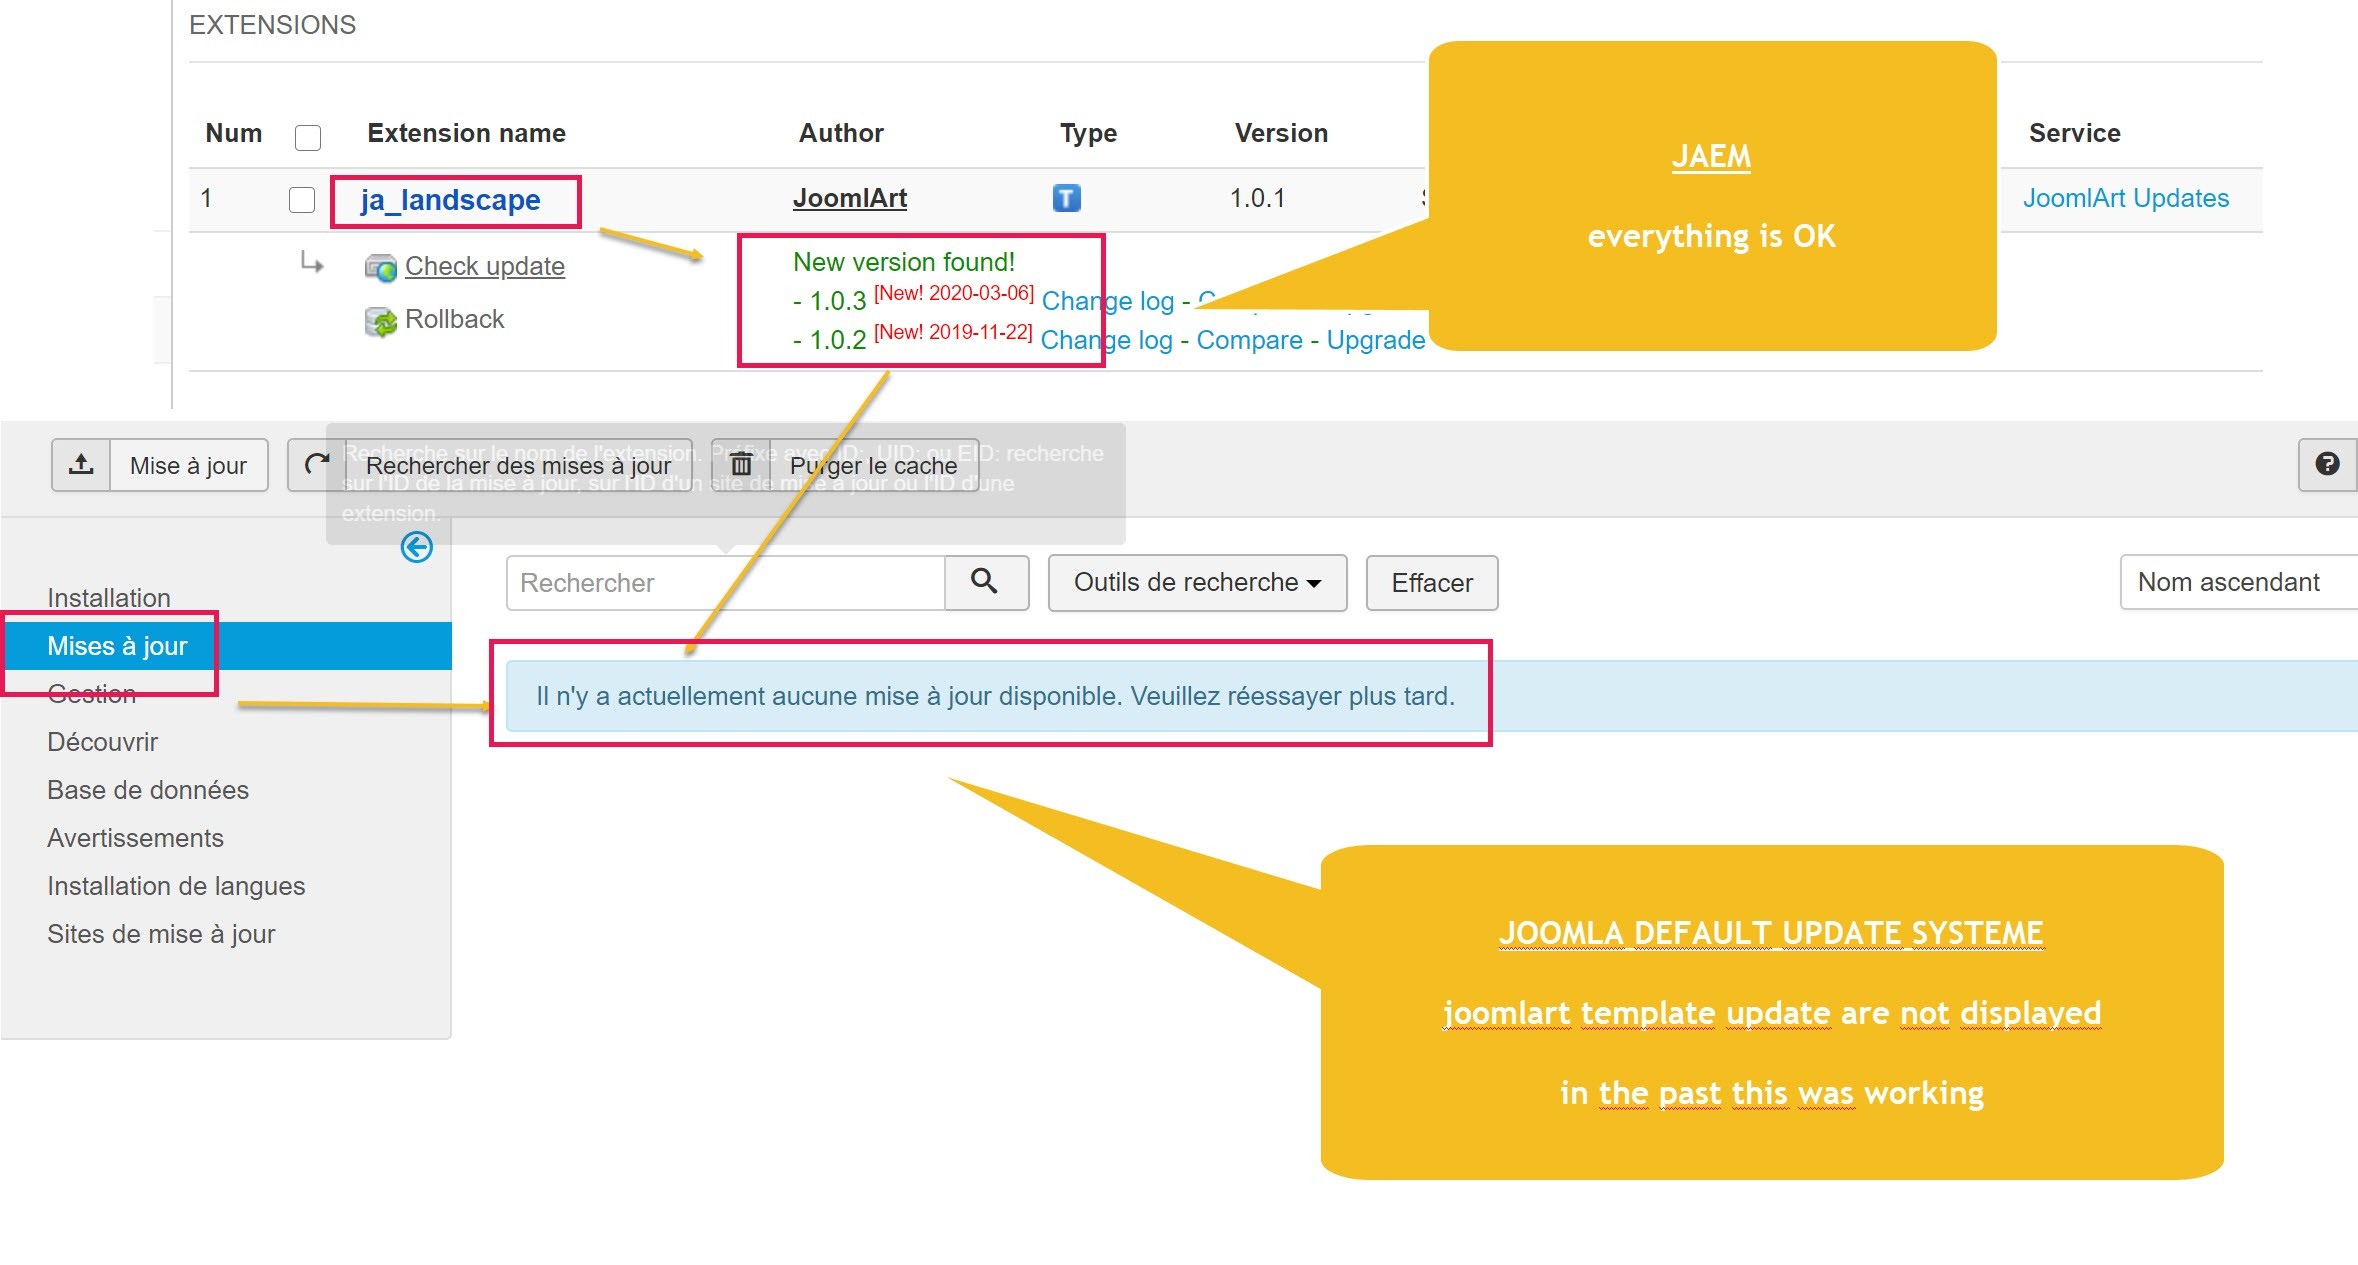Viewport: 2358px width, 1265px height.
Task: Click the refresh icon for finding updates
Action: [x=317, y=465]
